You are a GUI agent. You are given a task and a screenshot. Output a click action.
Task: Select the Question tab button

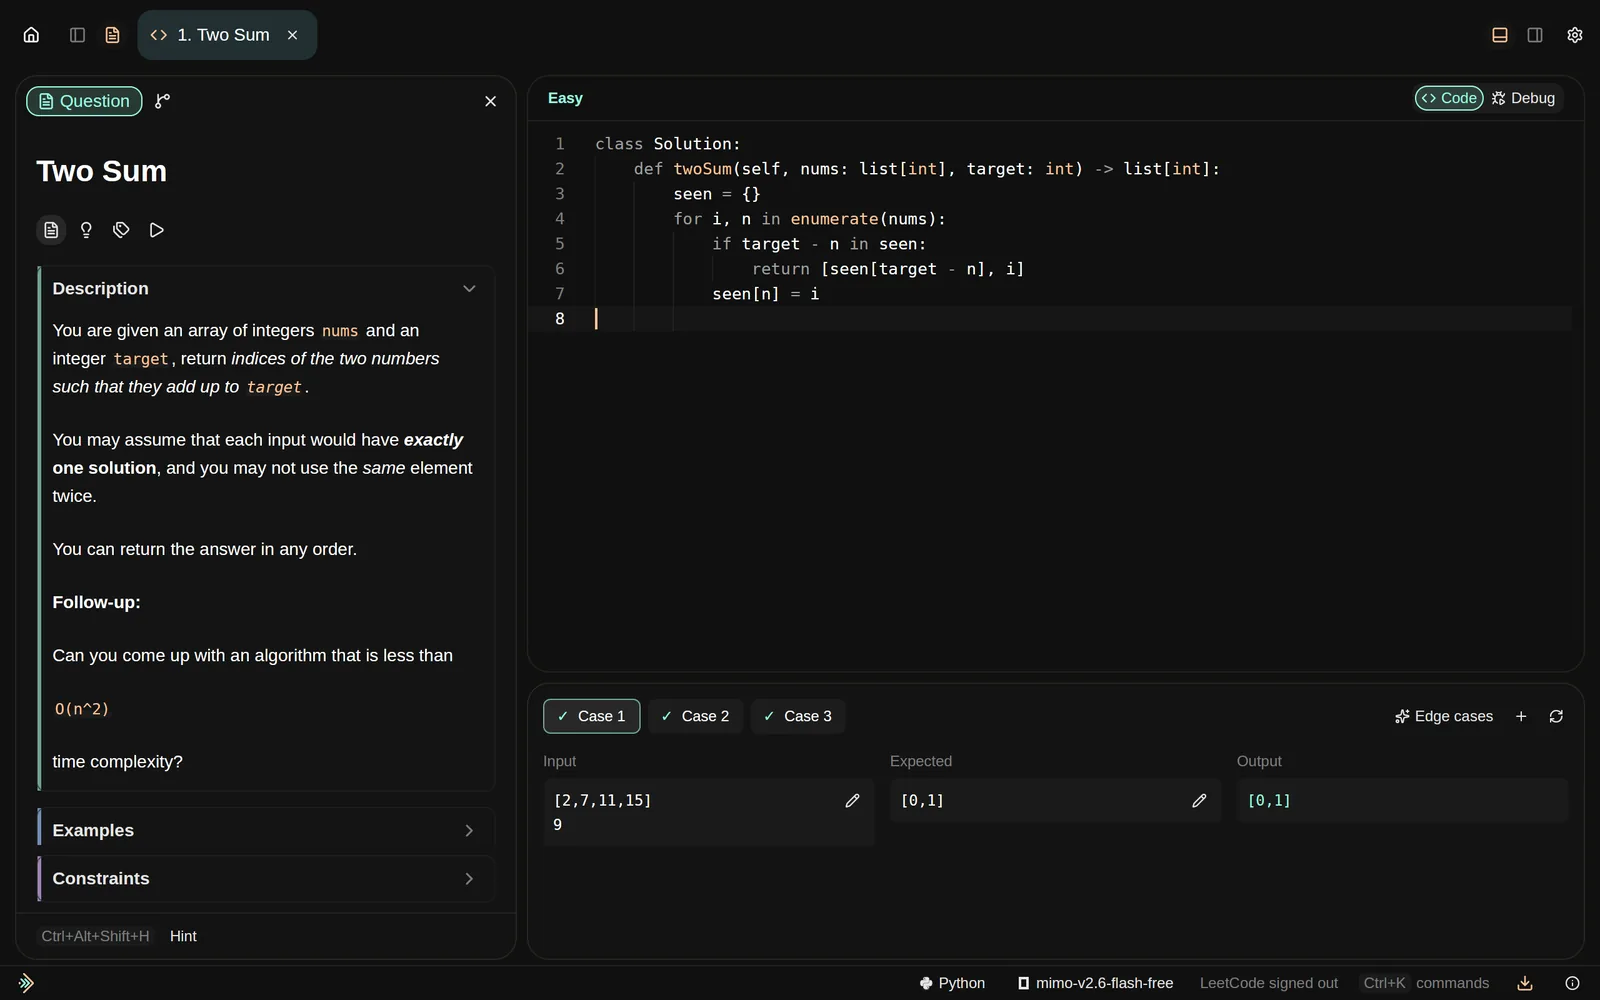pos(84,101)
